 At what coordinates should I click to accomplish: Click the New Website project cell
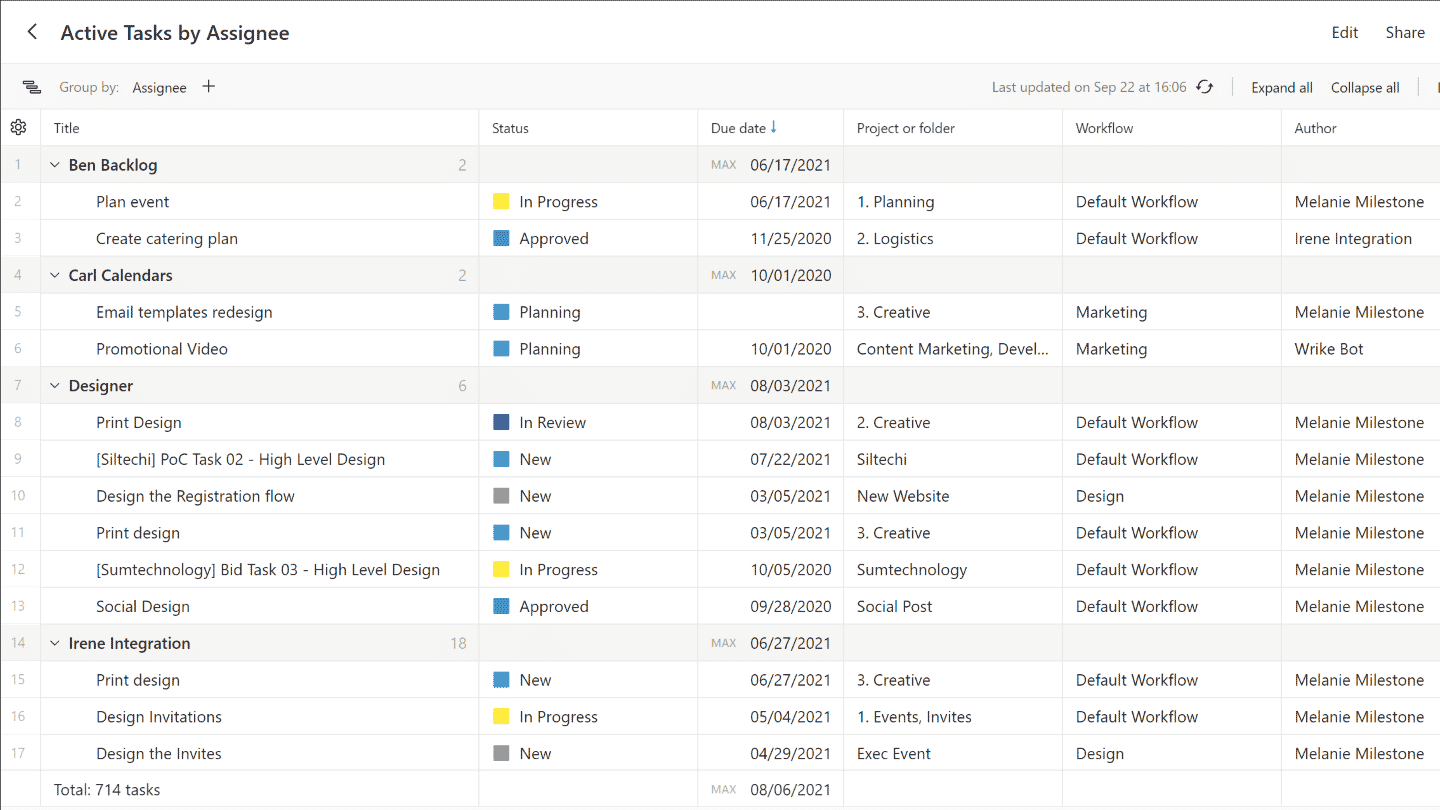953,496
